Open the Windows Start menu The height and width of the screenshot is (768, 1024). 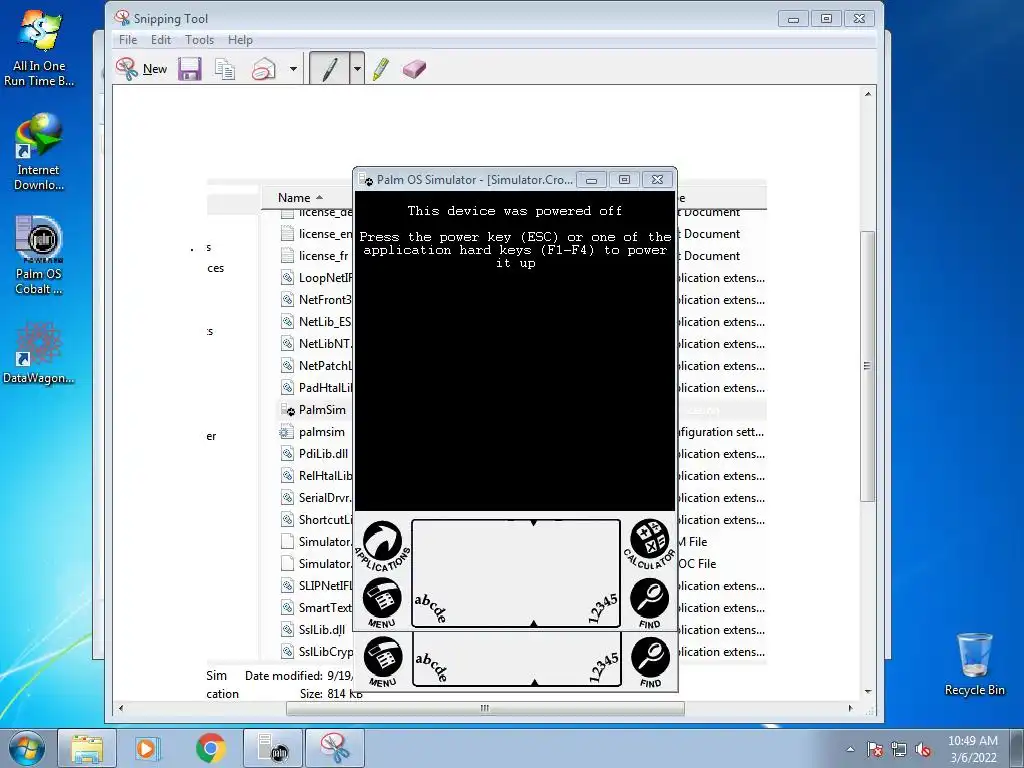(x=26, y=748)
